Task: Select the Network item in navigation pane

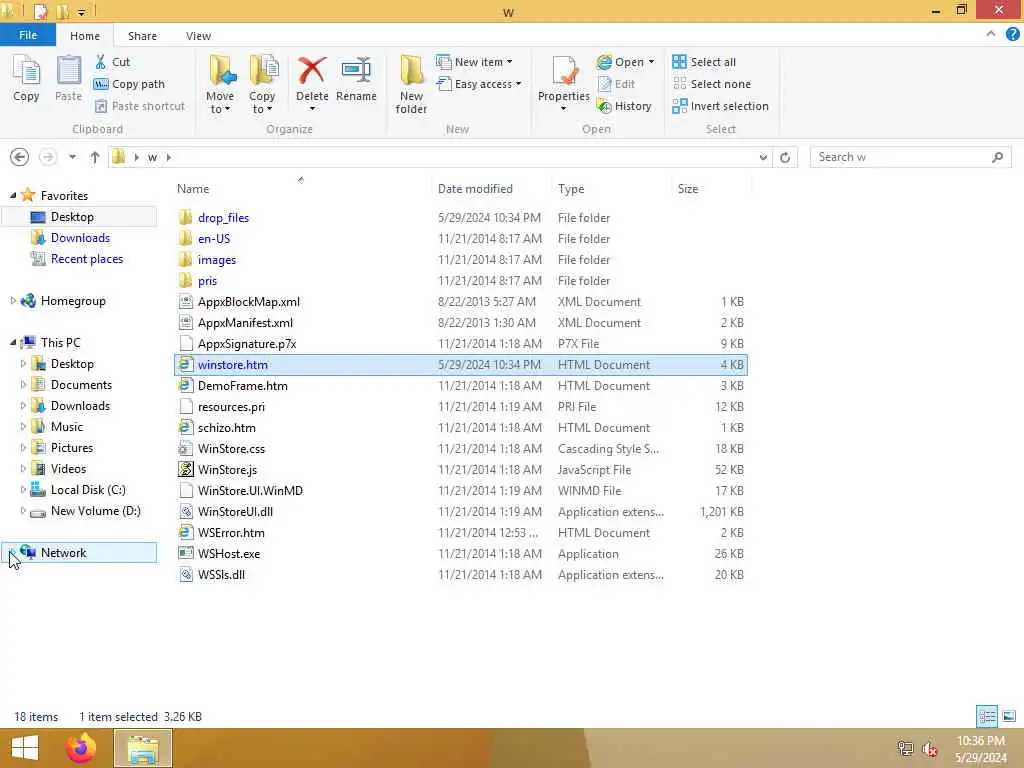Action: [x=80, y=552]
